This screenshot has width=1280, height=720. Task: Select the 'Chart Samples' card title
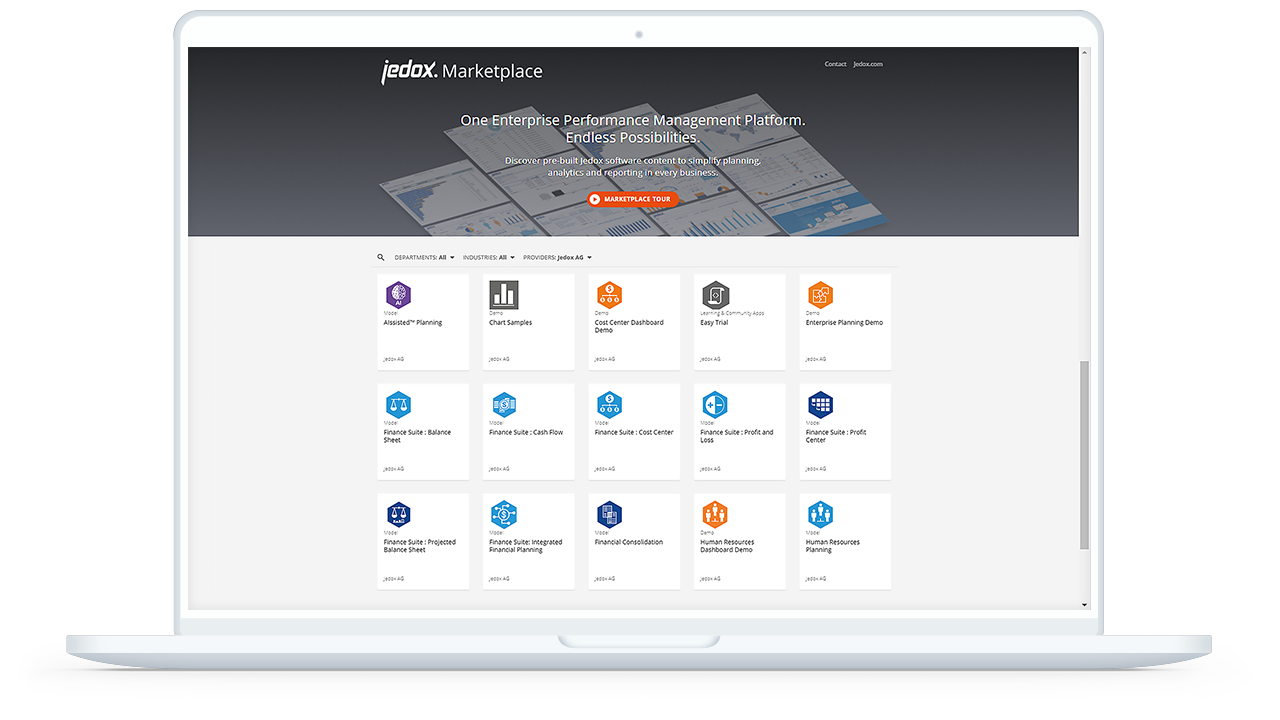pos(511,323)
